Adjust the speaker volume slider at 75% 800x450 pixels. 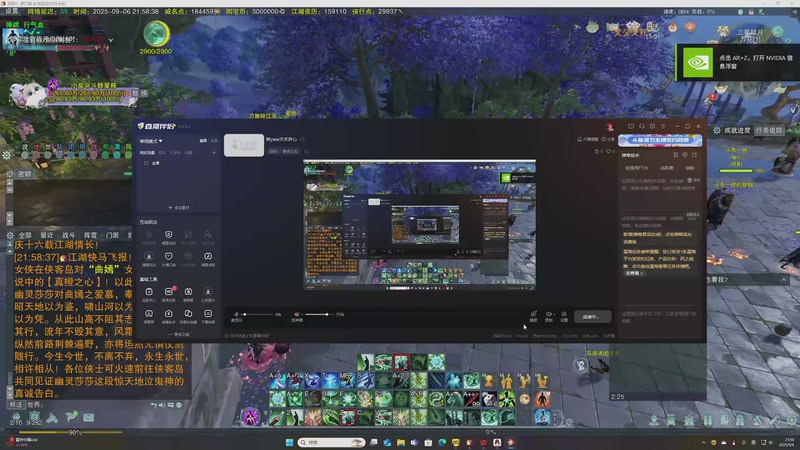pos(320,314)
